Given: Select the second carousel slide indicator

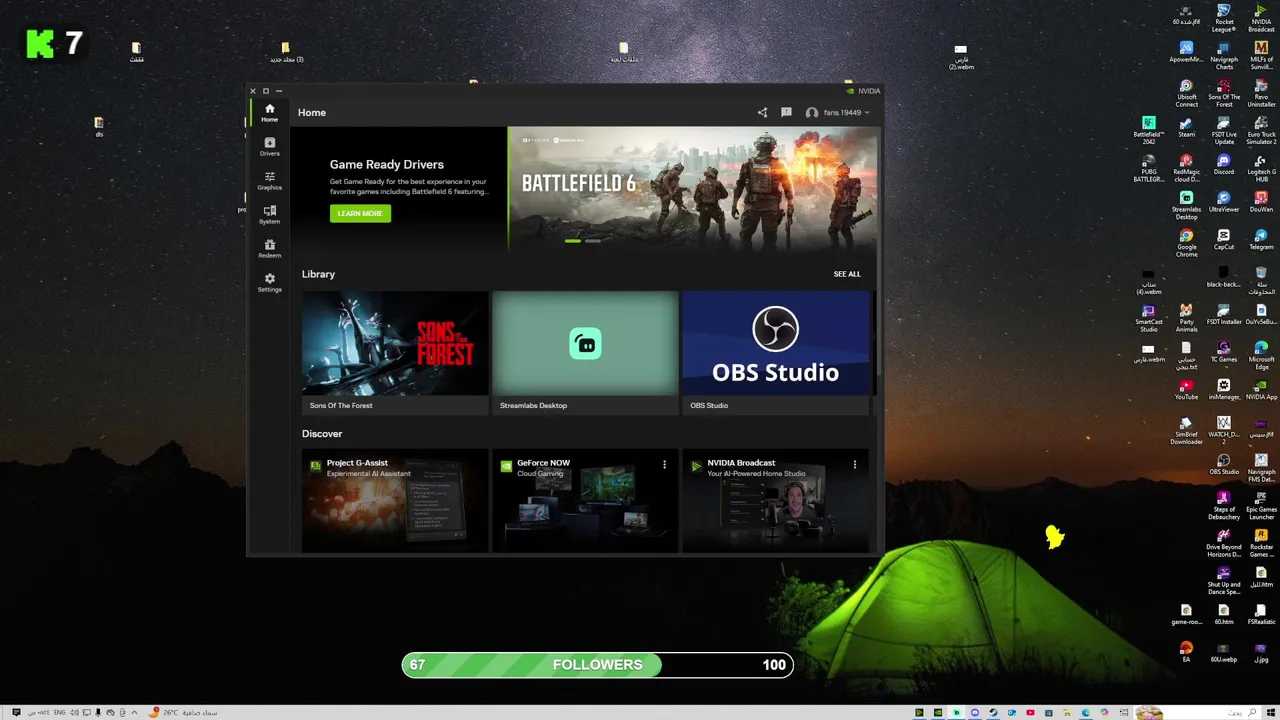Looking at the screenshot, I should coord(593,241).
